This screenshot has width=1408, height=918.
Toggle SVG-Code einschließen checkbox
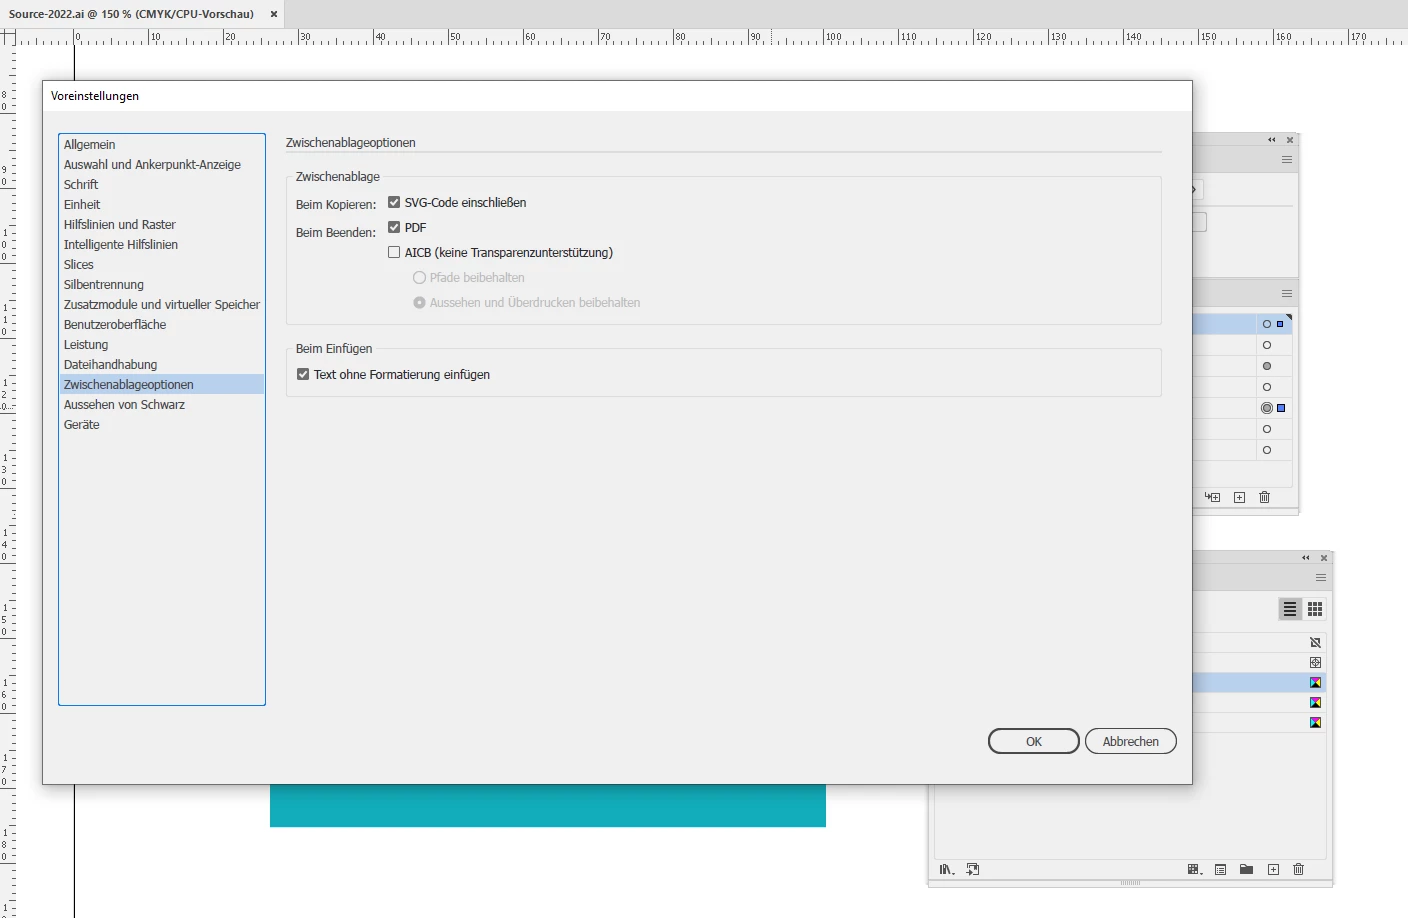[x=394, y=202]
